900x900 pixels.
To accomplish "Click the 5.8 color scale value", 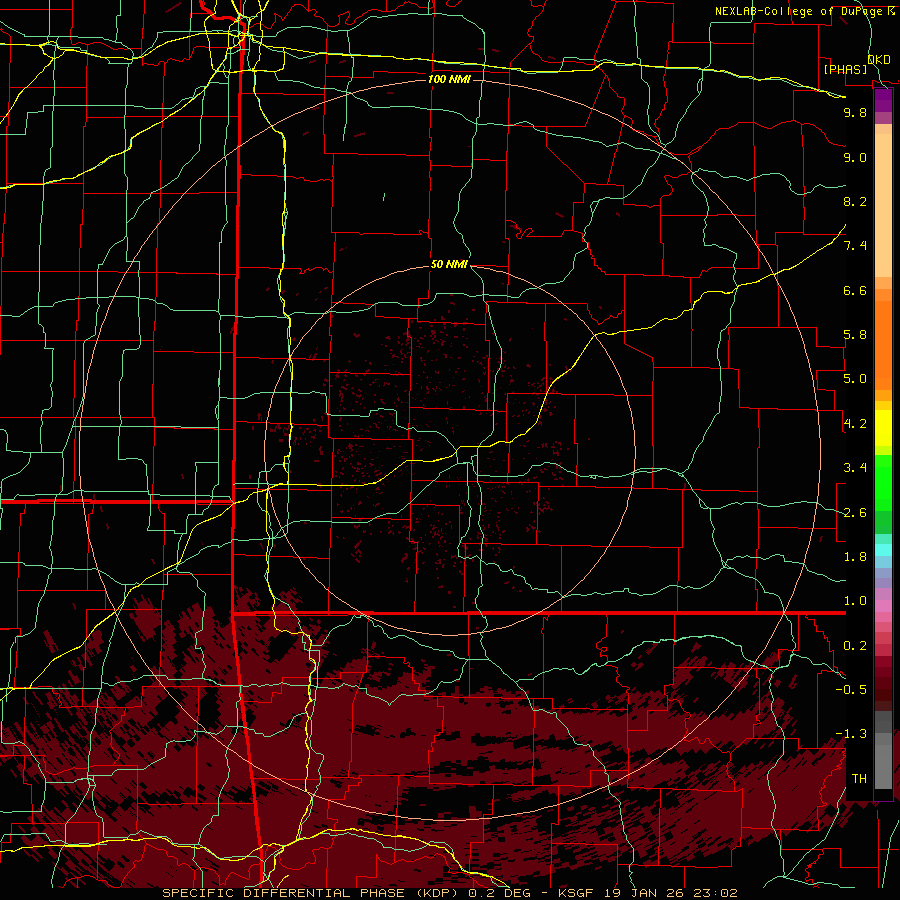I will (x=855, y=335).
